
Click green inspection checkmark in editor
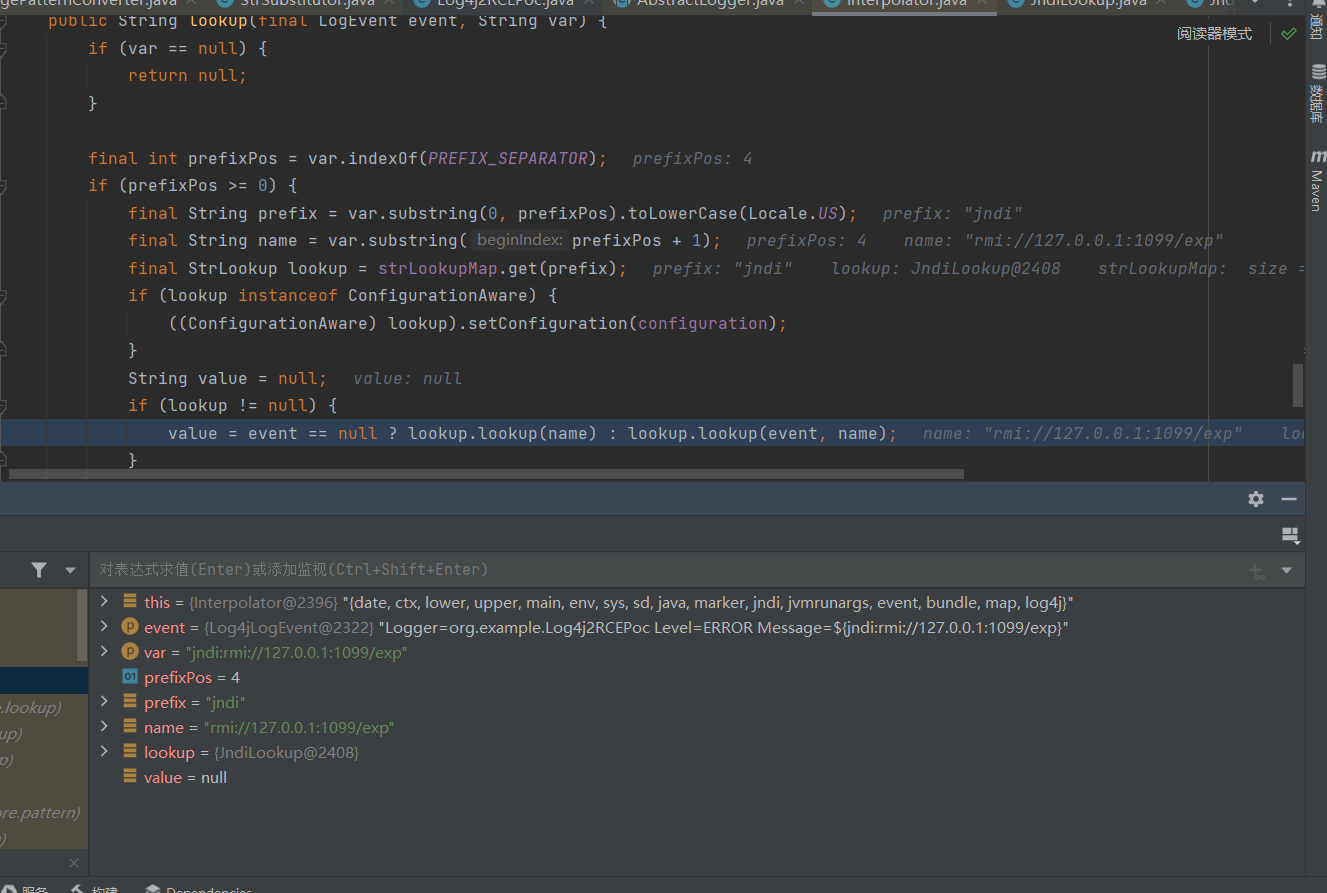click(1289, 34)
